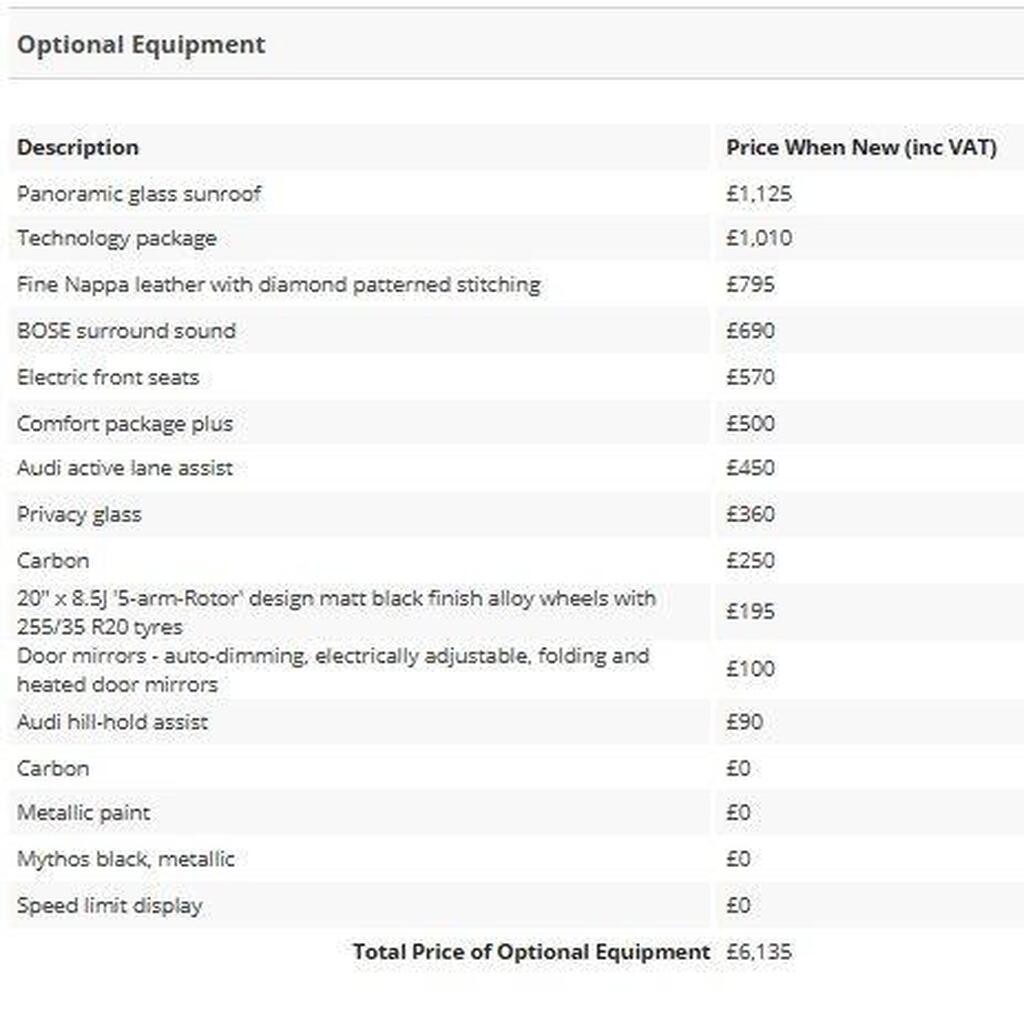Select the Technology package entry
Screen dimensions: 1024x1010
[x=117, y=238]
